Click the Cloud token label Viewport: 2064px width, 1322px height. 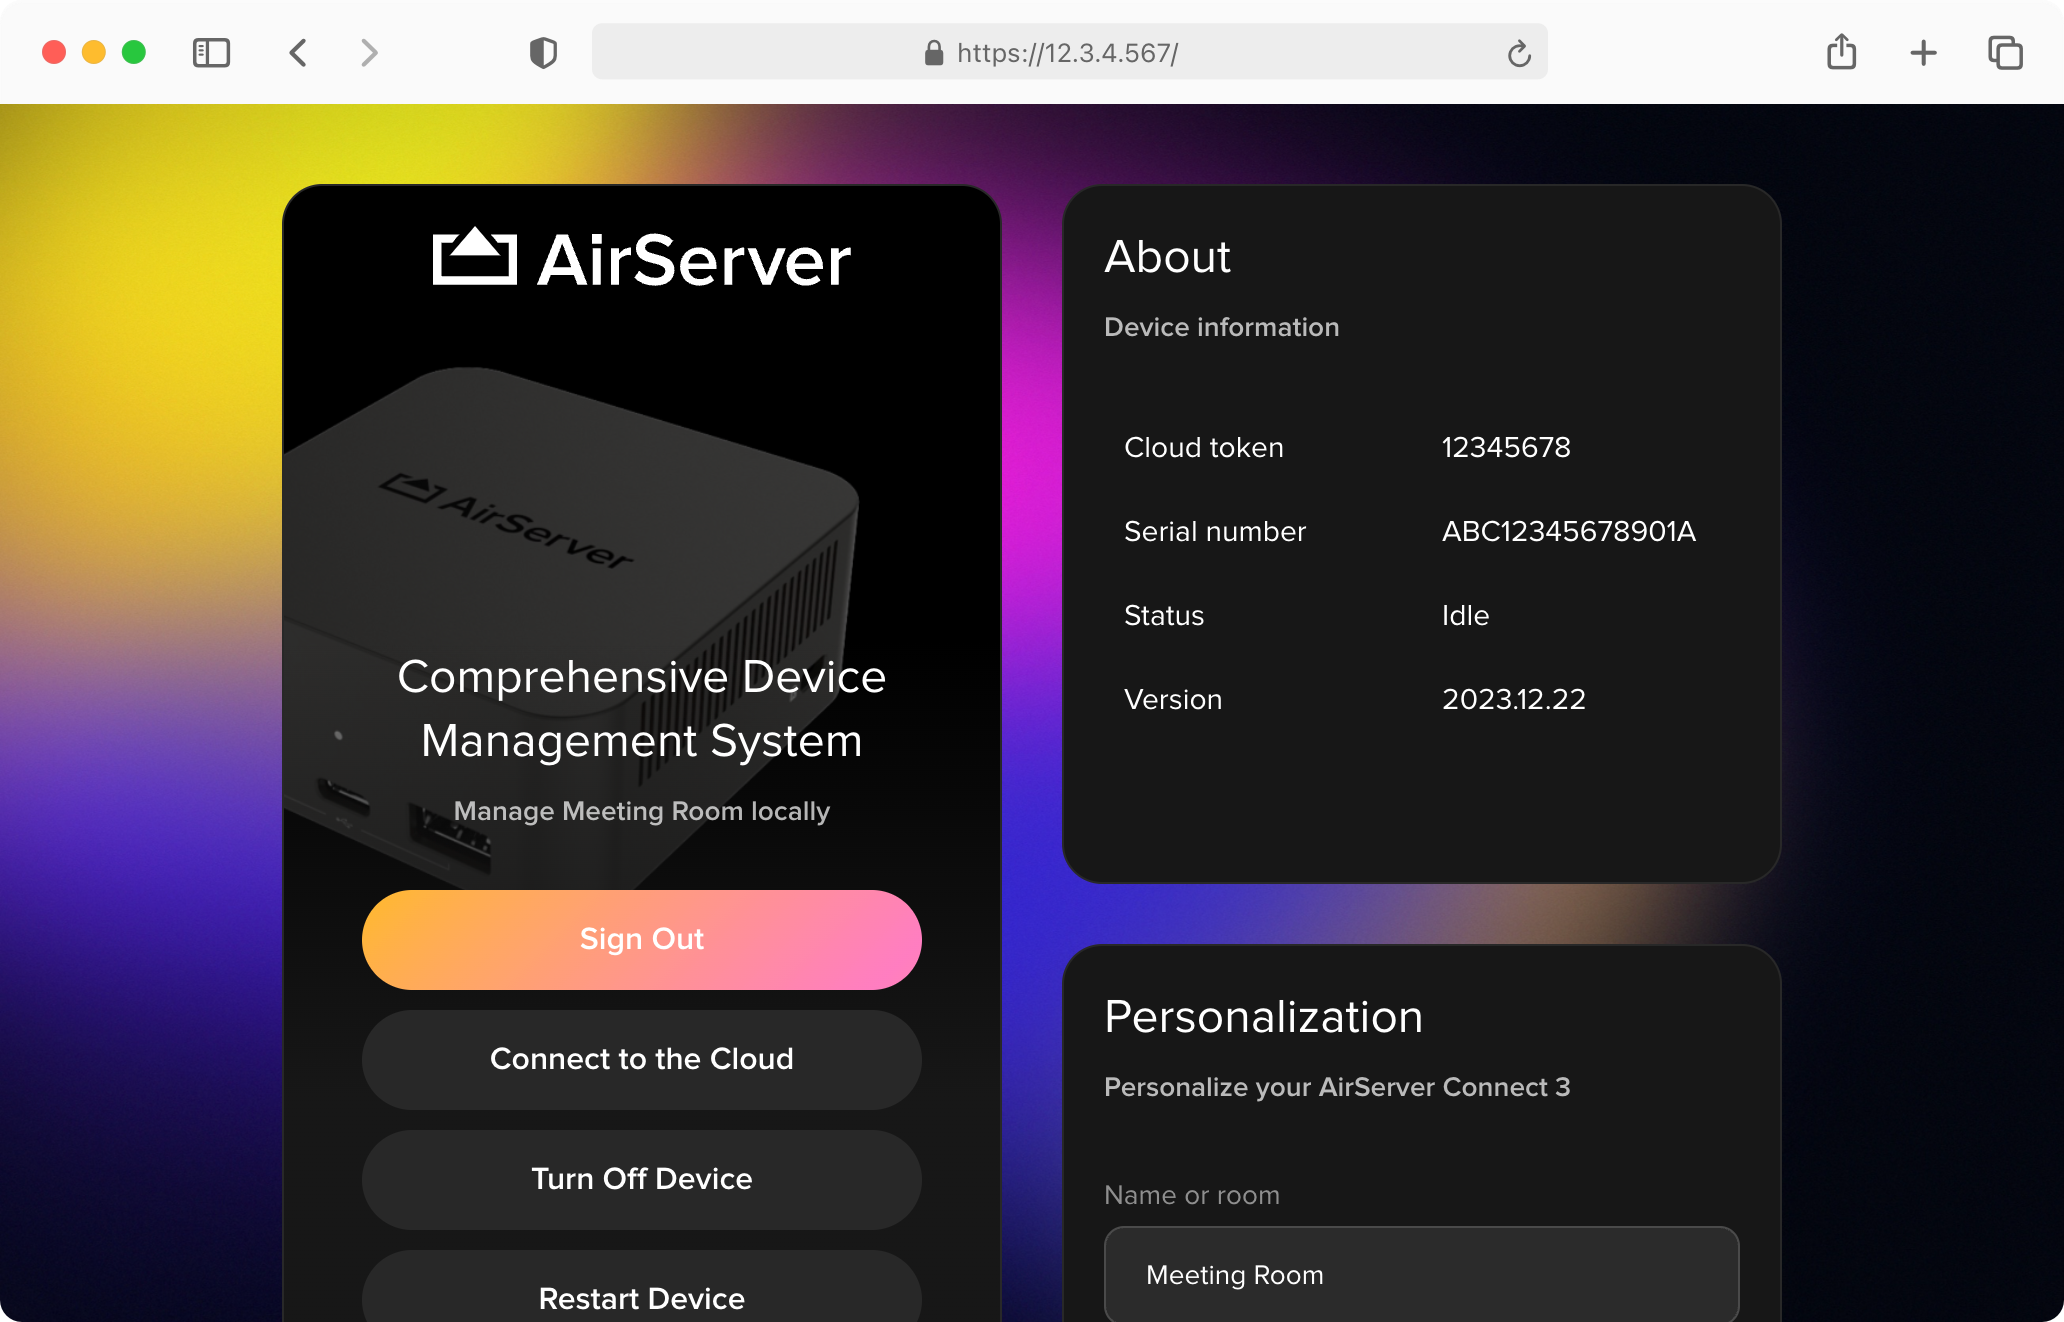[x=1204, y=447]
